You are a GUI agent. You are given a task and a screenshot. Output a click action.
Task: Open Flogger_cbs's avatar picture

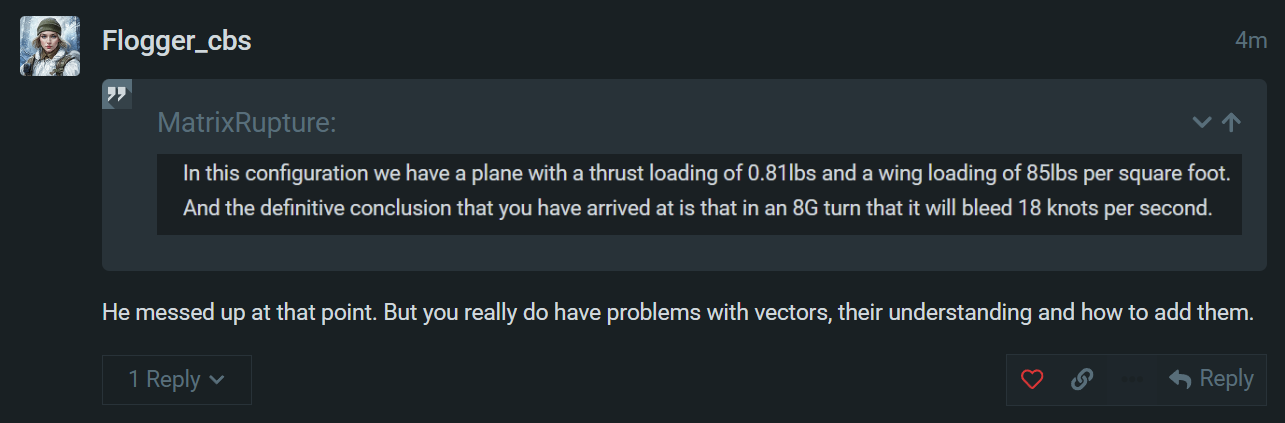pos(50,46)
